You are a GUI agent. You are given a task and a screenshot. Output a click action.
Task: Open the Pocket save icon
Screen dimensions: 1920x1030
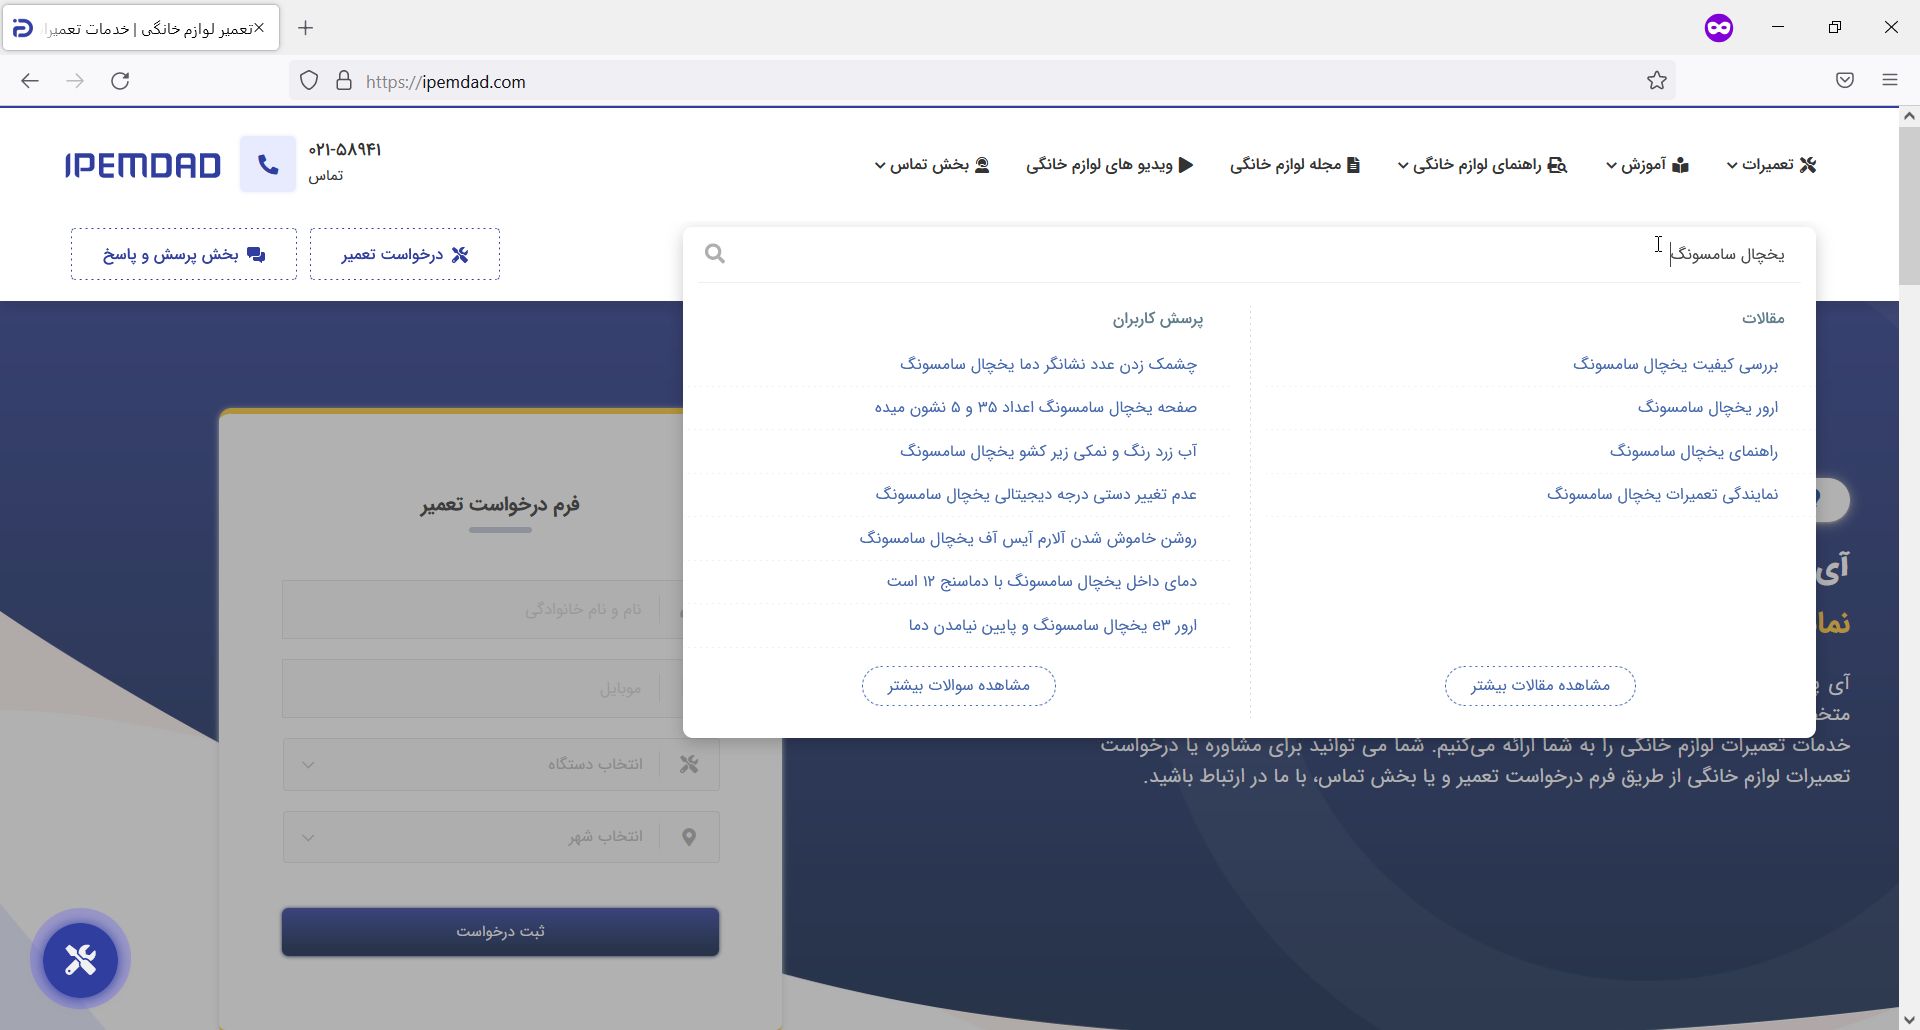[1845, 81]
